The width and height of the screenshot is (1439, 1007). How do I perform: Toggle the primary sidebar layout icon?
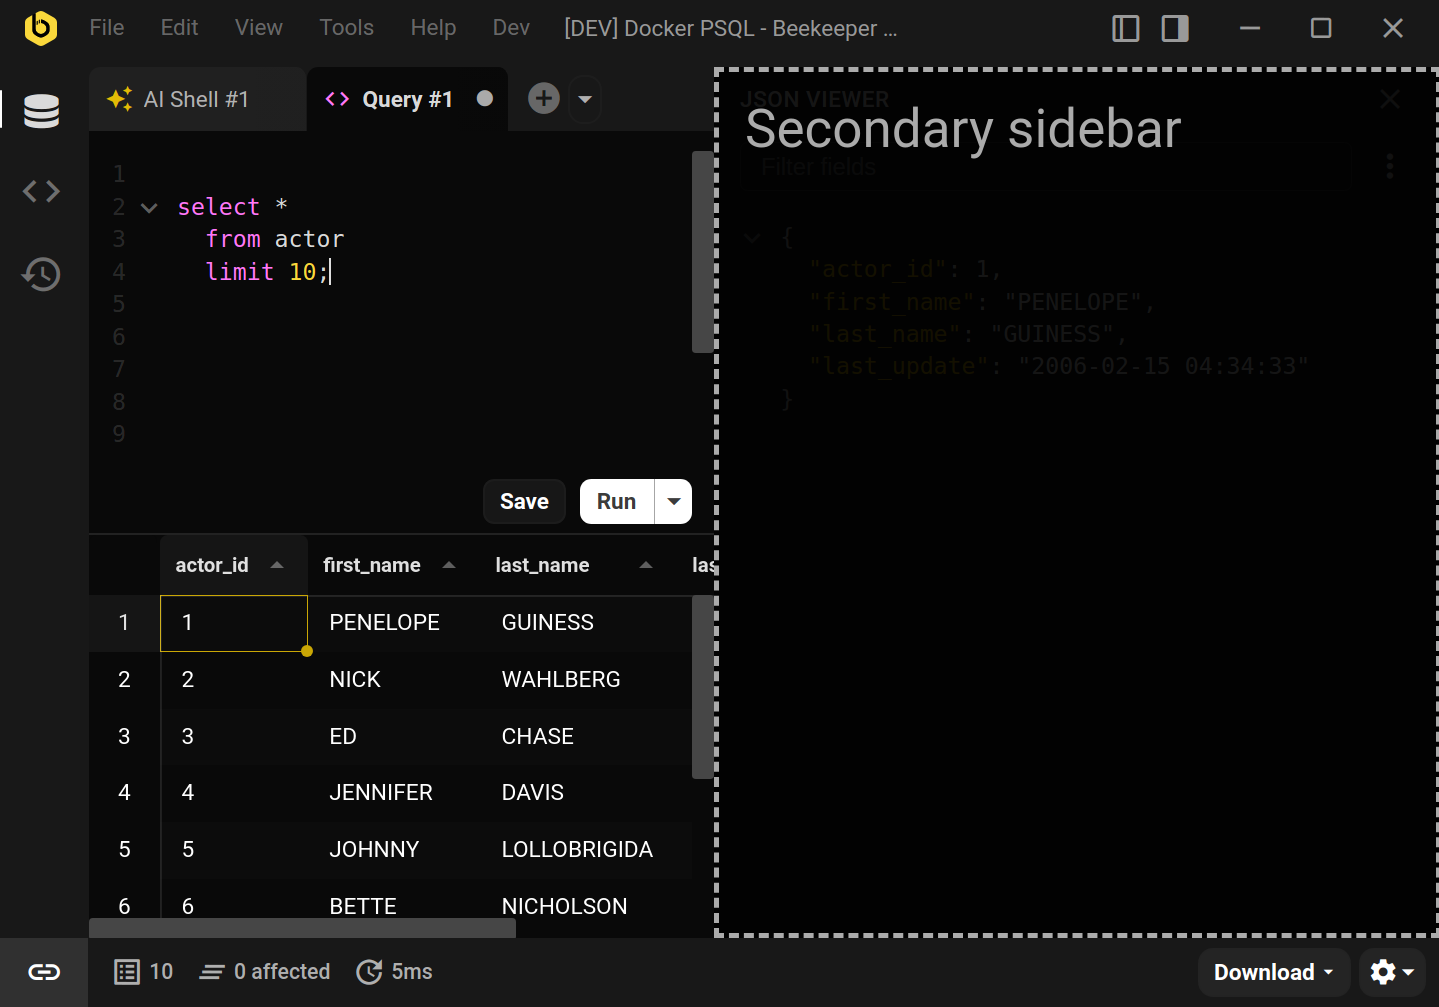pyautogui.click(x=1126, y=28)
